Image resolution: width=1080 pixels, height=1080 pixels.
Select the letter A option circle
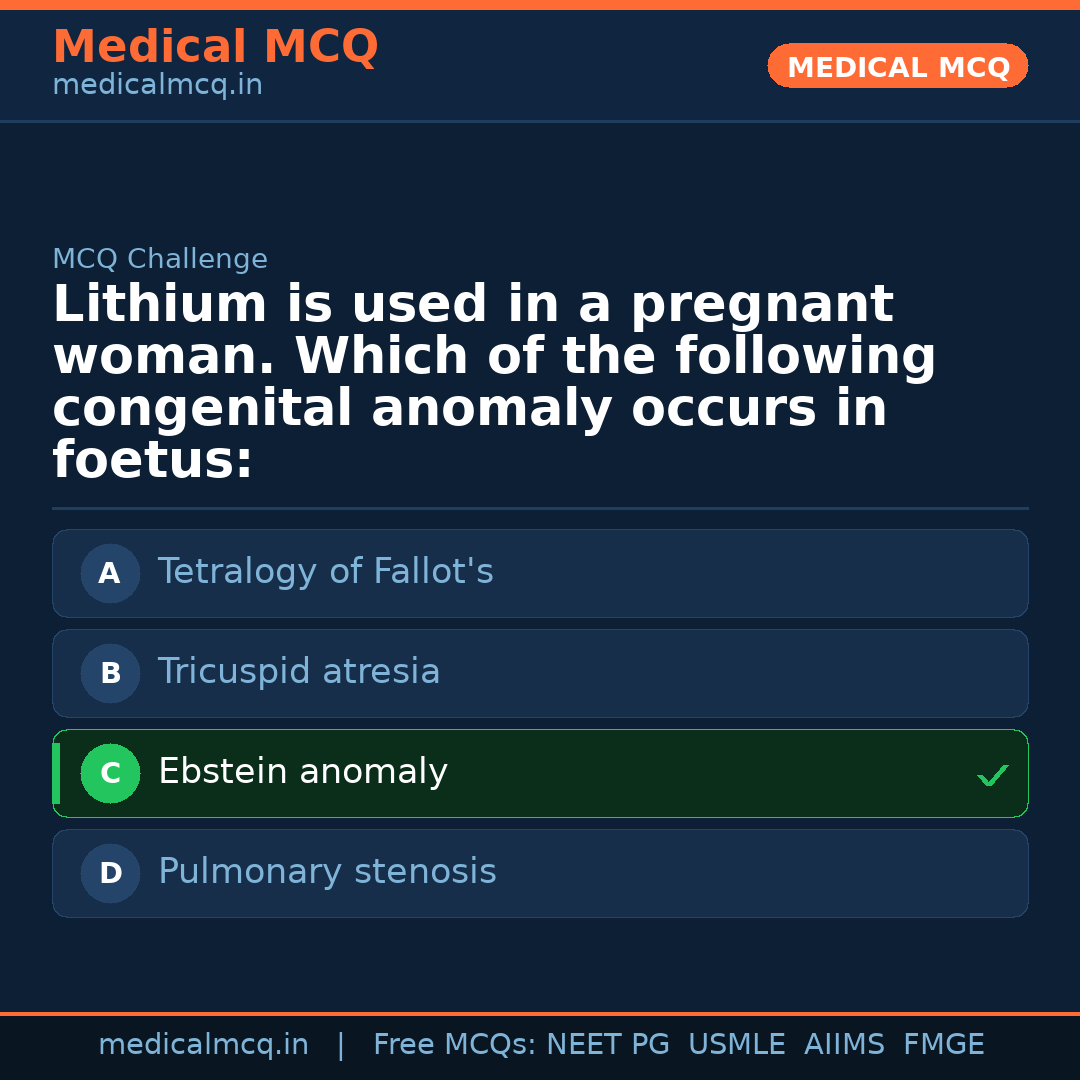[x=110, y=574]
